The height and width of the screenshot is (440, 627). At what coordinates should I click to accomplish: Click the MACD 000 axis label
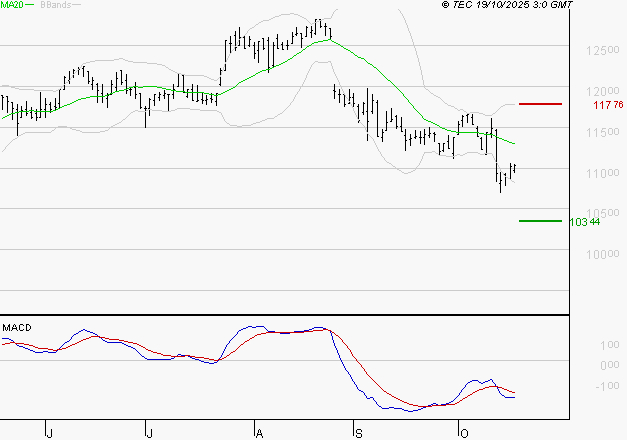610,365
